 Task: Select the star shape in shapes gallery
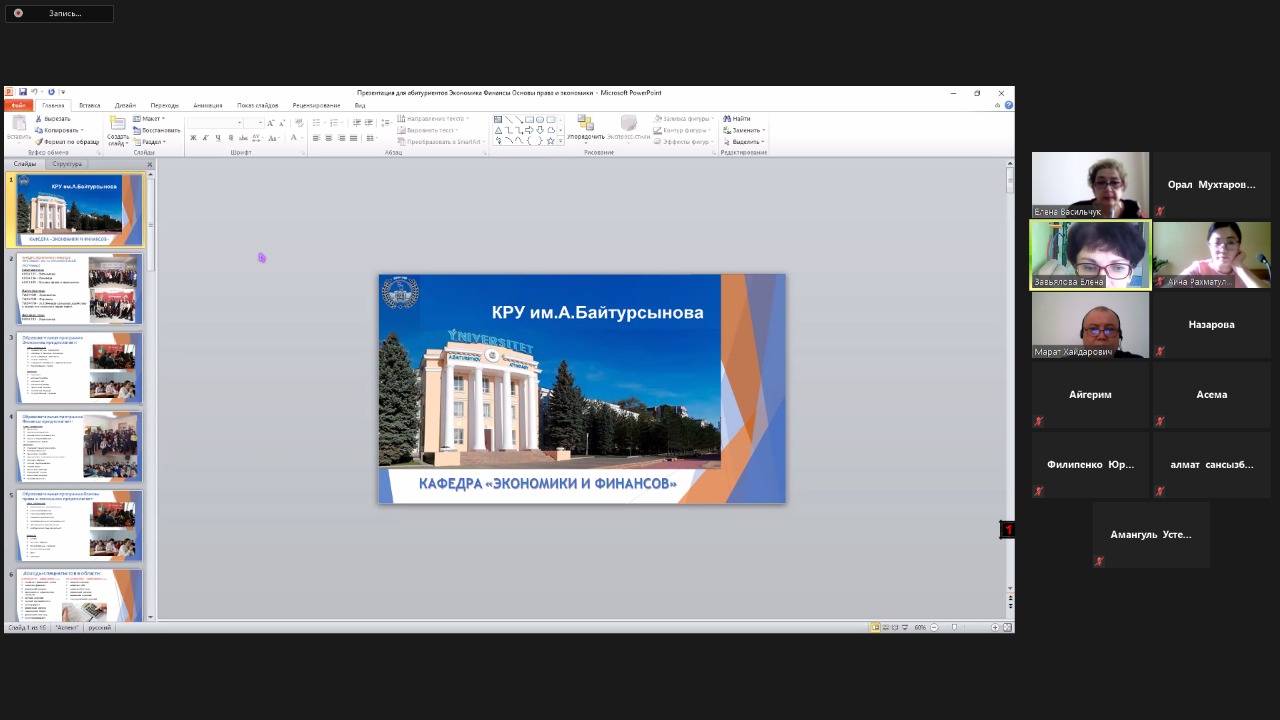tap(551, 141)
